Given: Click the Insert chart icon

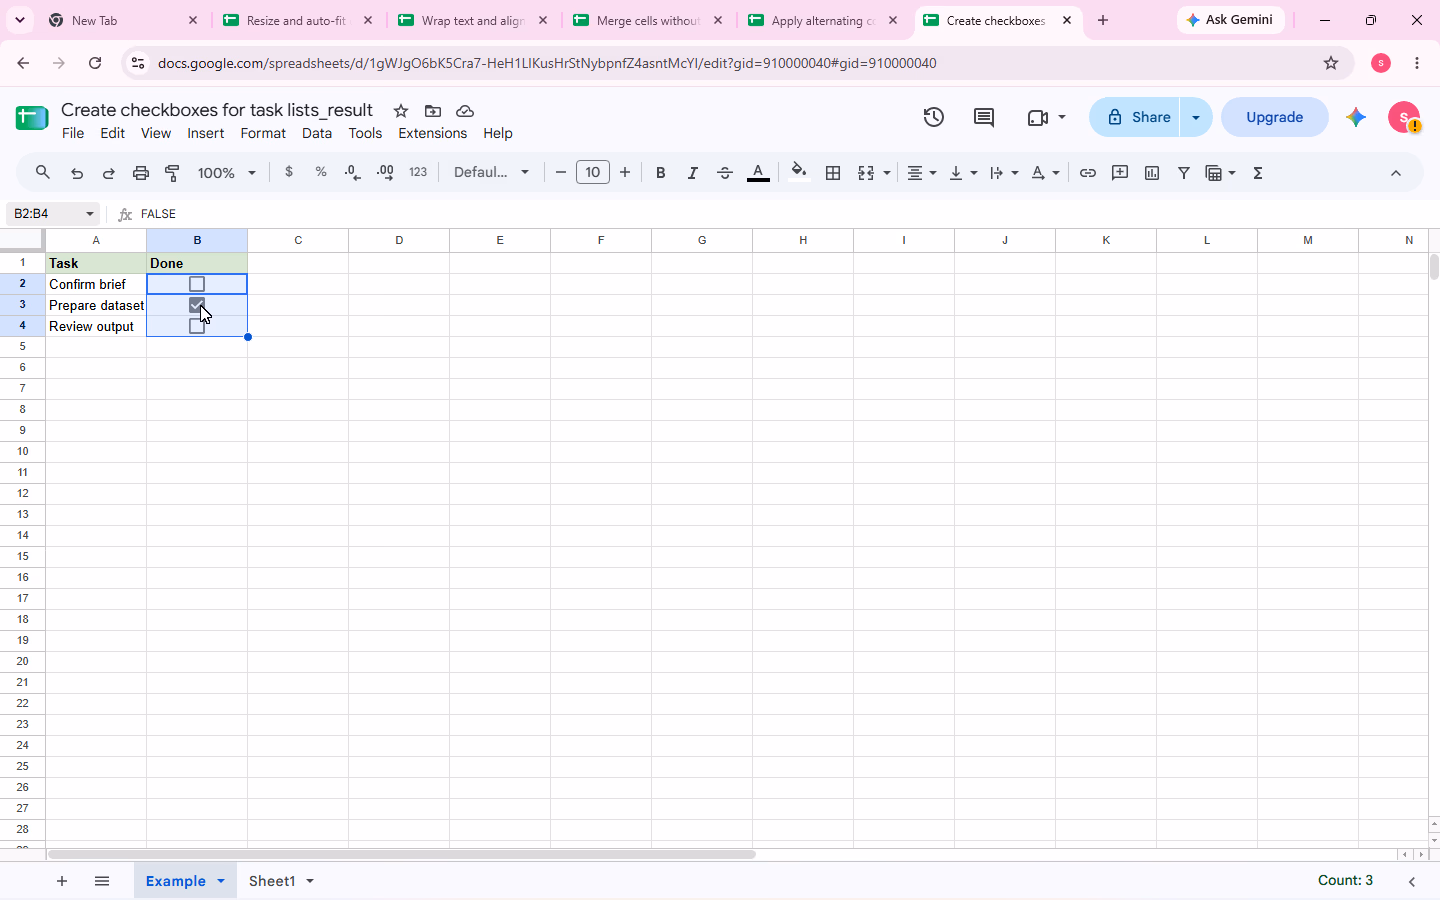Looking at the screenshot, I should 1152,173.
